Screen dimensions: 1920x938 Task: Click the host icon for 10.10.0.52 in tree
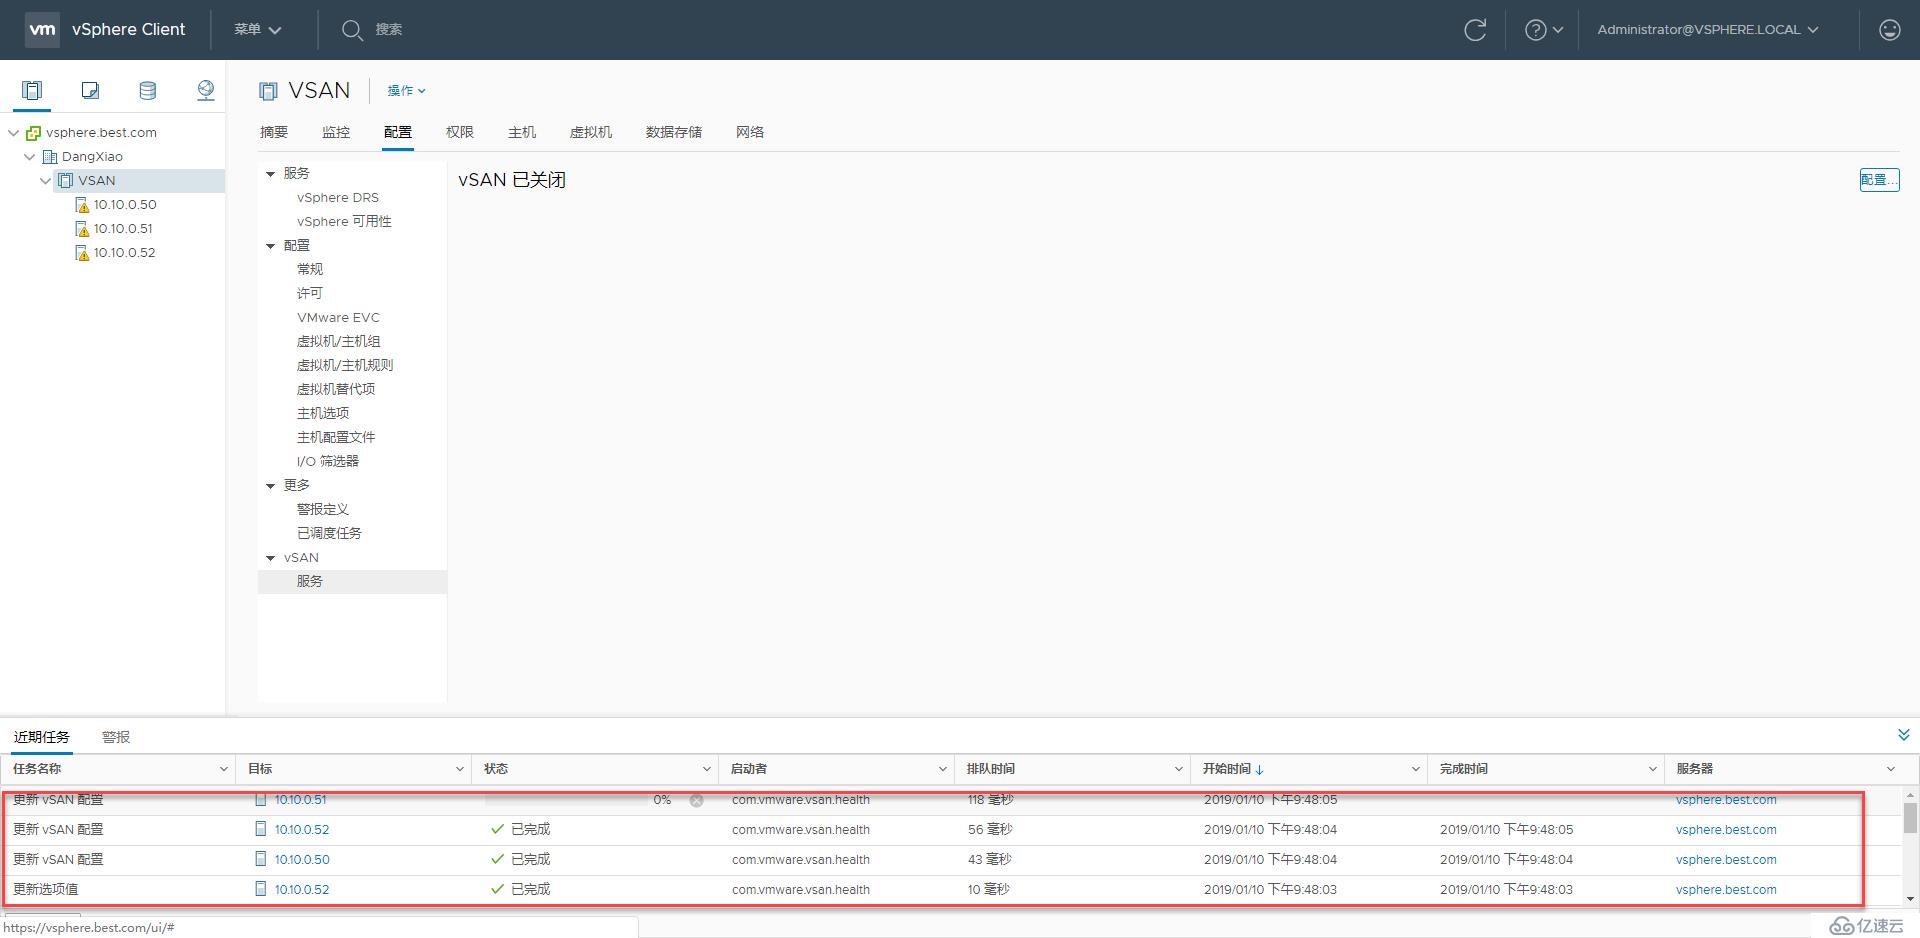[x=82, y=253]
